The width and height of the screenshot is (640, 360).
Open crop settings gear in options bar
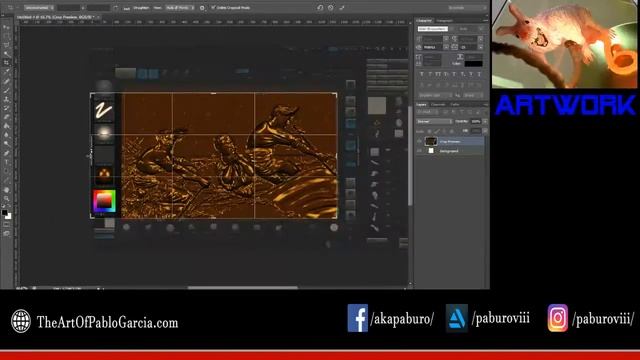[x=202, y=8]
